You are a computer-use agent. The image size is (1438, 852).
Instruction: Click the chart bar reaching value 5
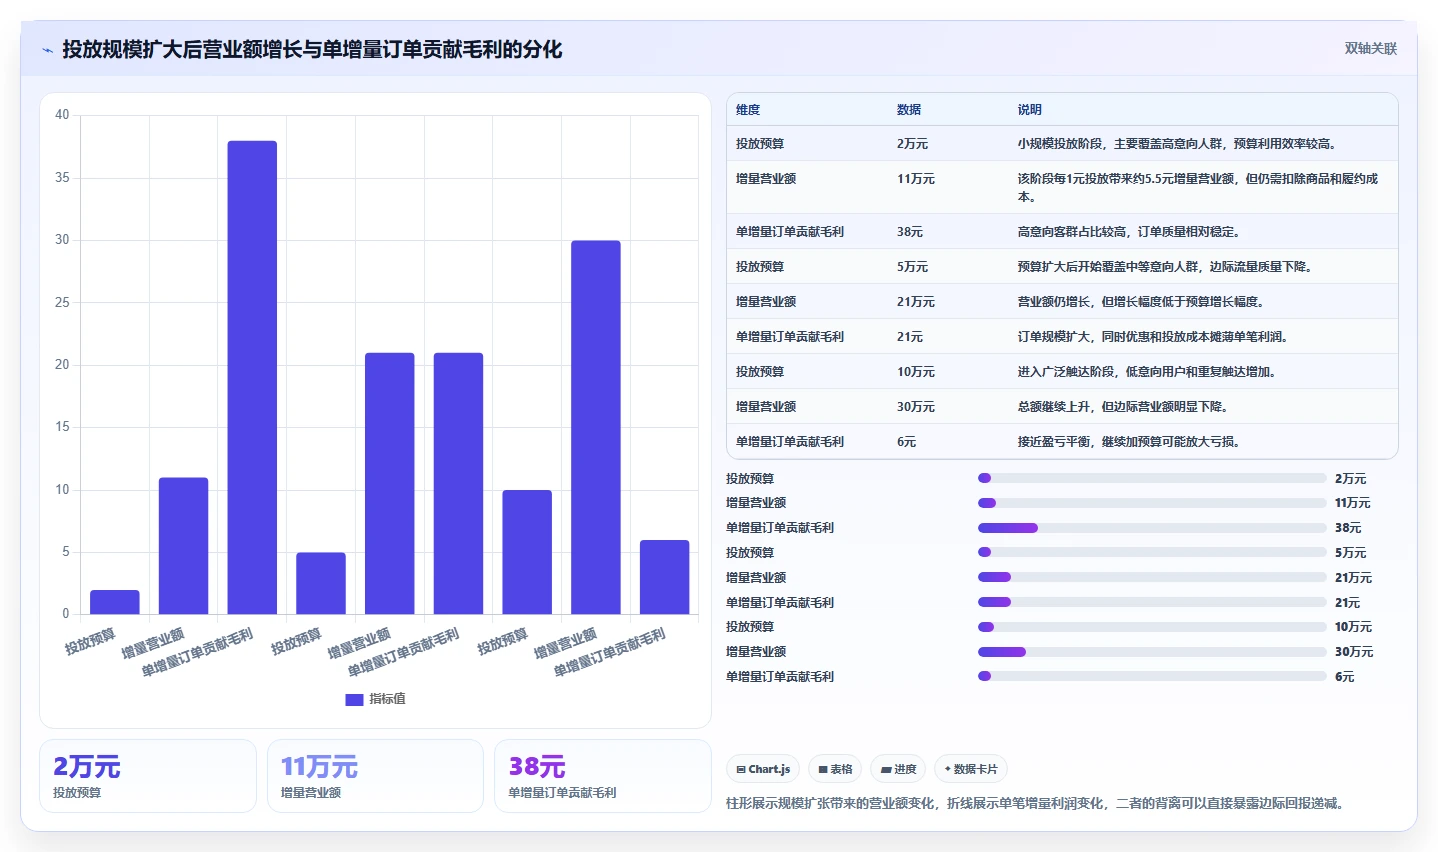(321, 583)
